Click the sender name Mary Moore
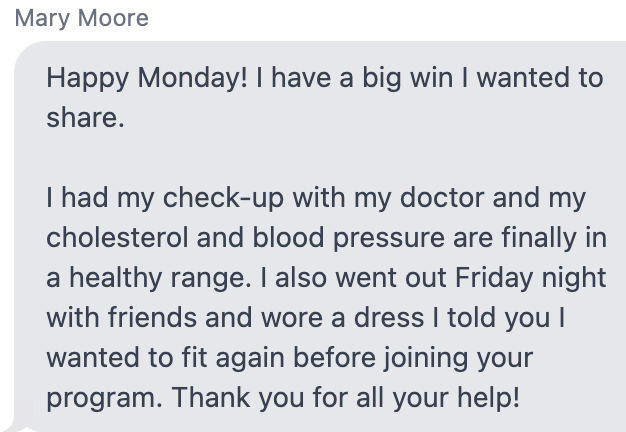Image resolution: width=626 pixels, height=432 pixels. (x=81, y=18)
